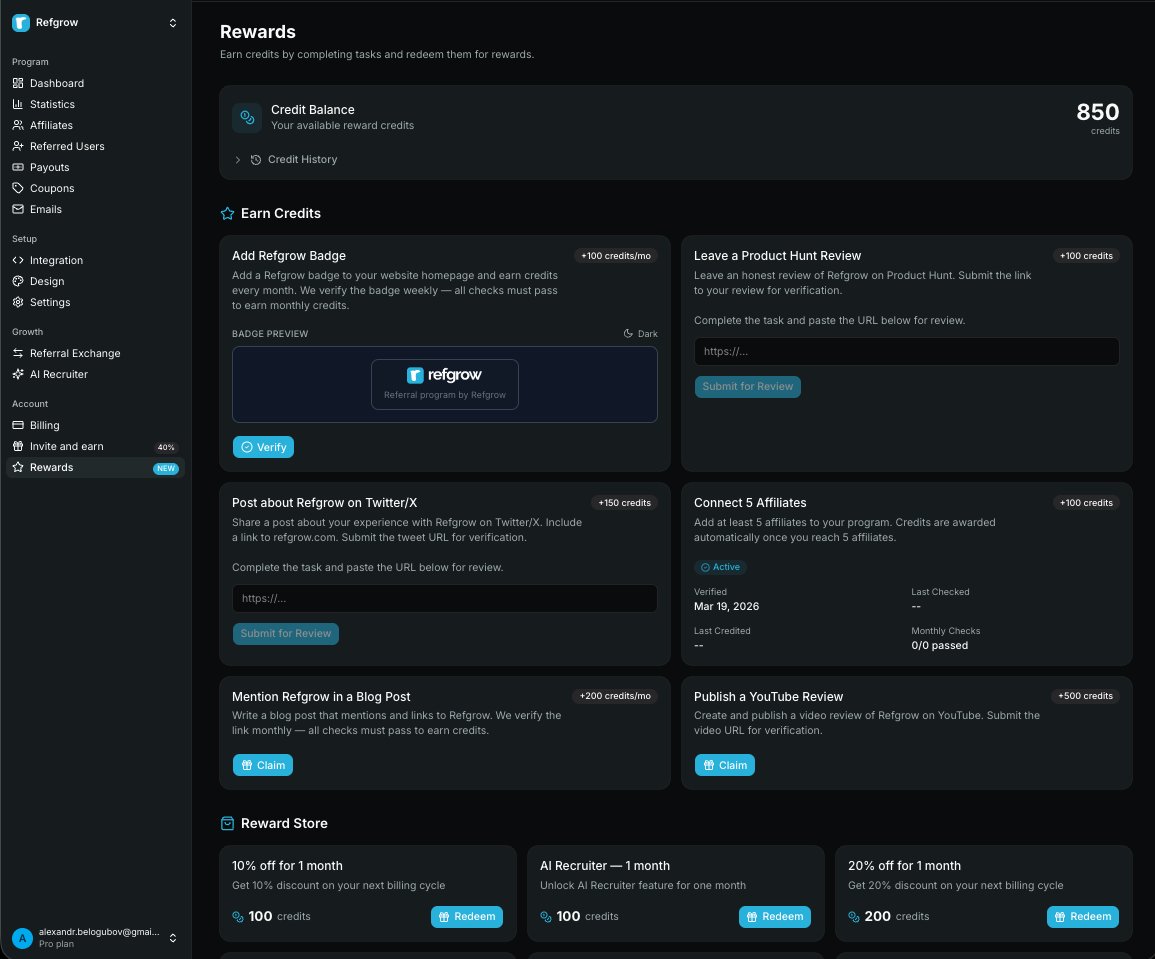1155x959 pixels.
Task: Click the Active status badge
Action: pyautogui.click(x=720, y=567)
